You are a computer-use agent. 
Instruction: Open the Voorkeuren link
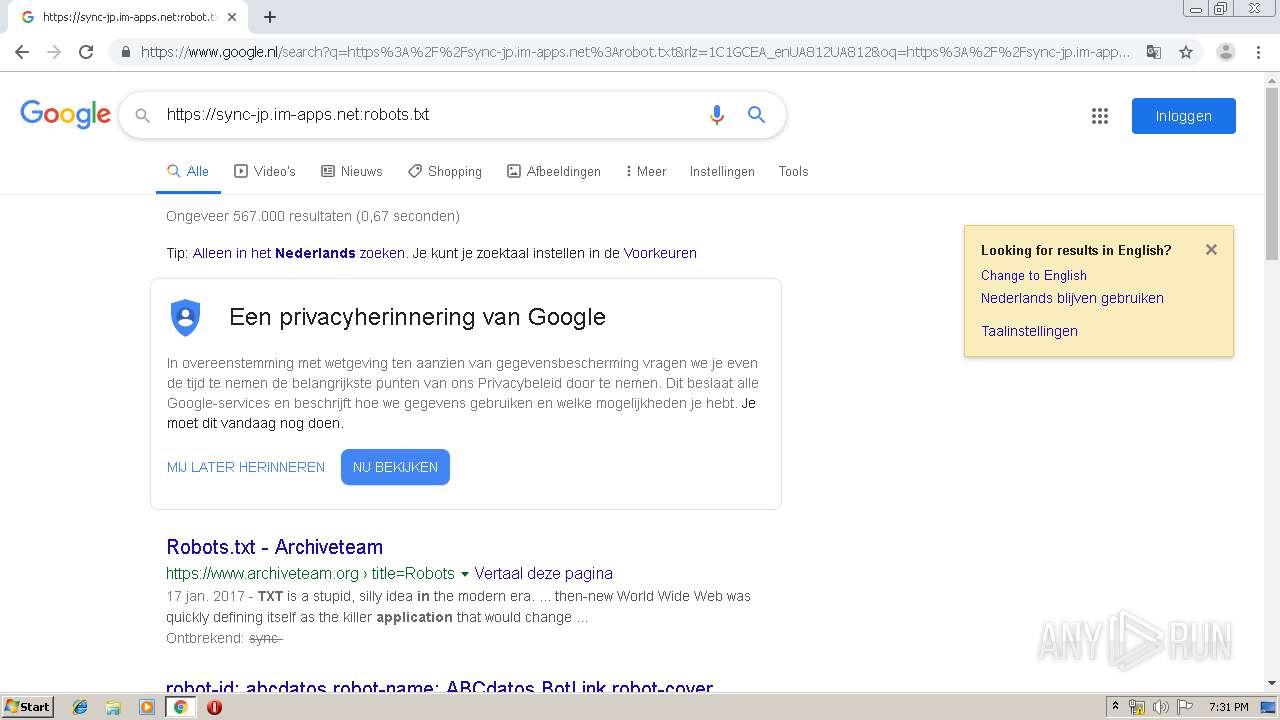660,253
